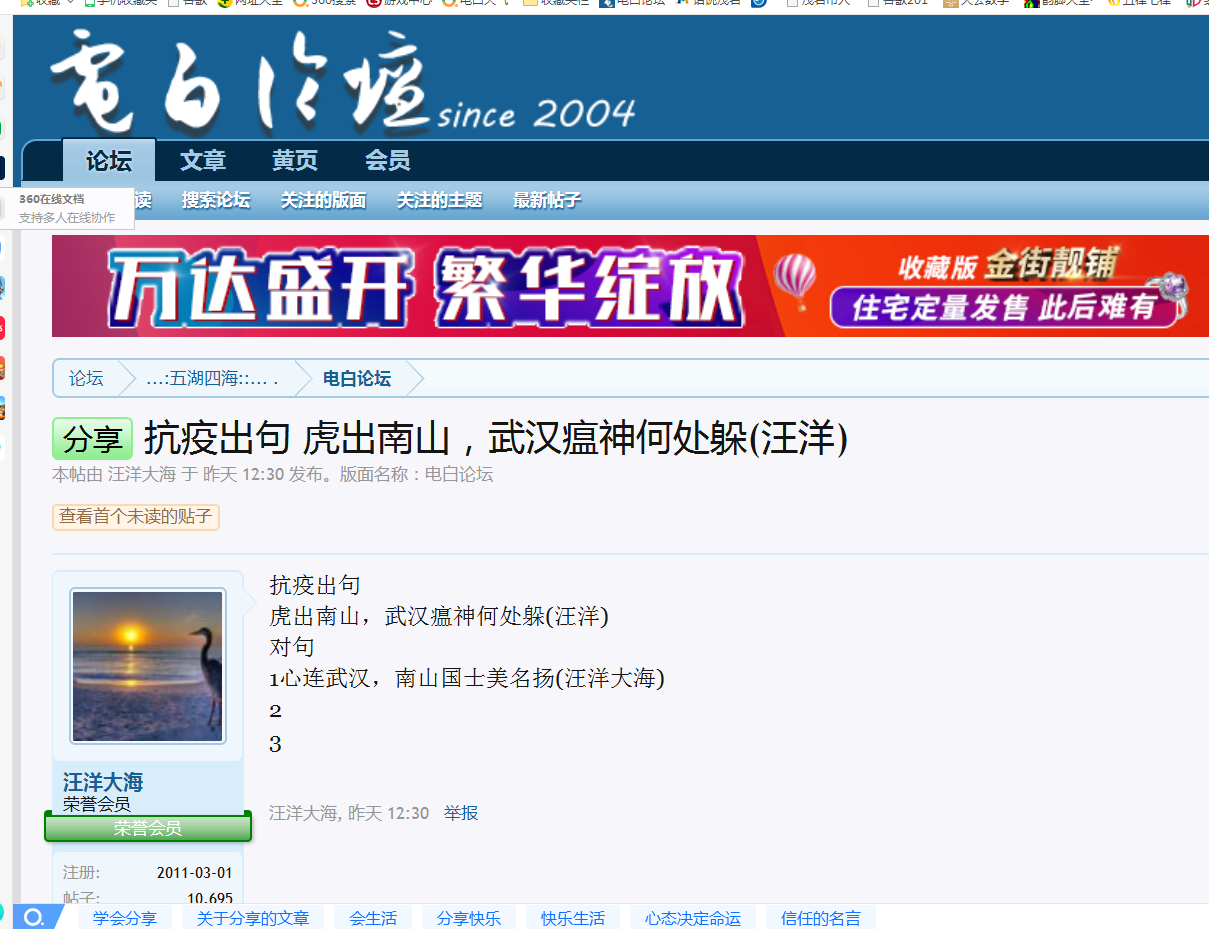
Task: Open the 汪洋大海 username profile link
Action: coord(103,782)
